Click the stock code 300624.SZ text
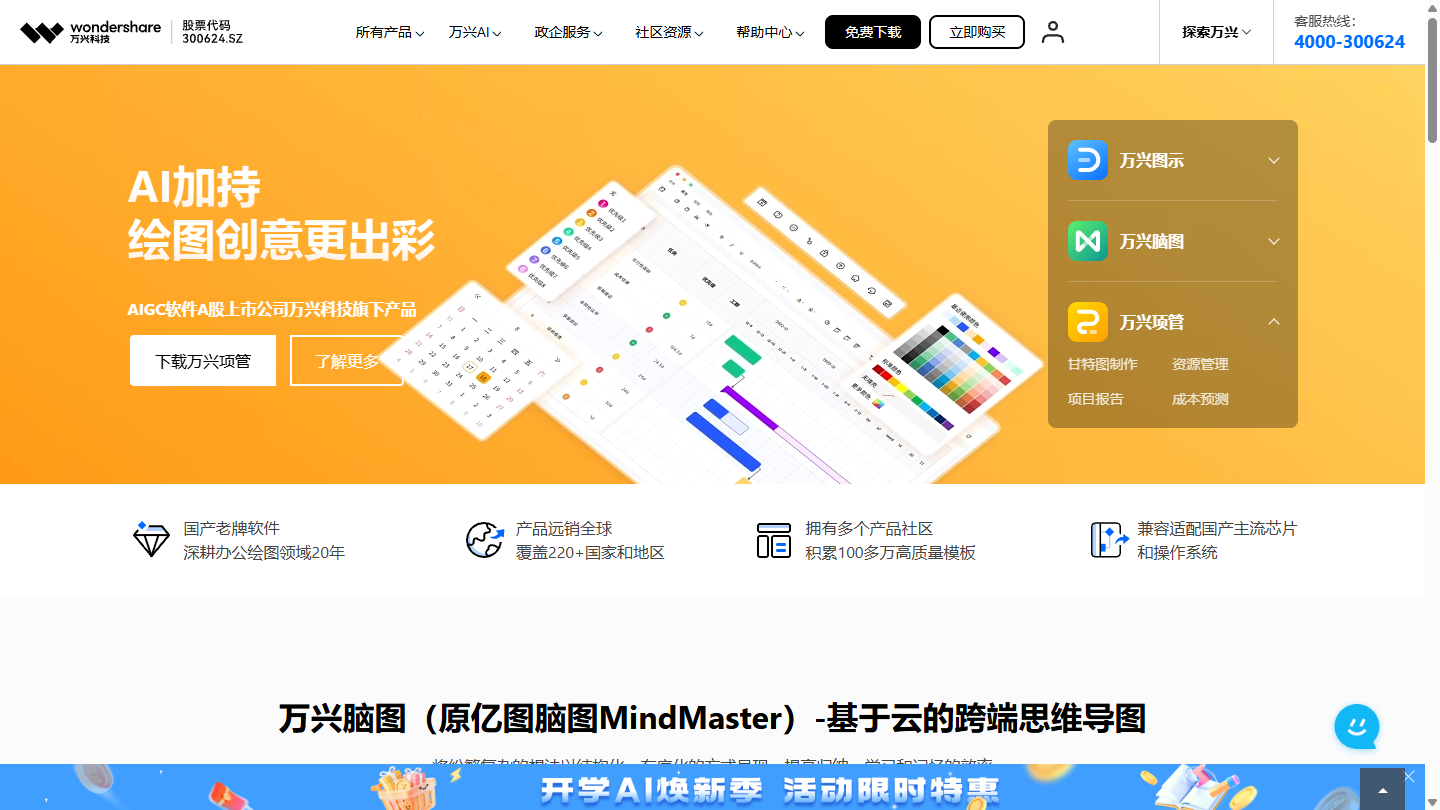 [x=212, y=39]
